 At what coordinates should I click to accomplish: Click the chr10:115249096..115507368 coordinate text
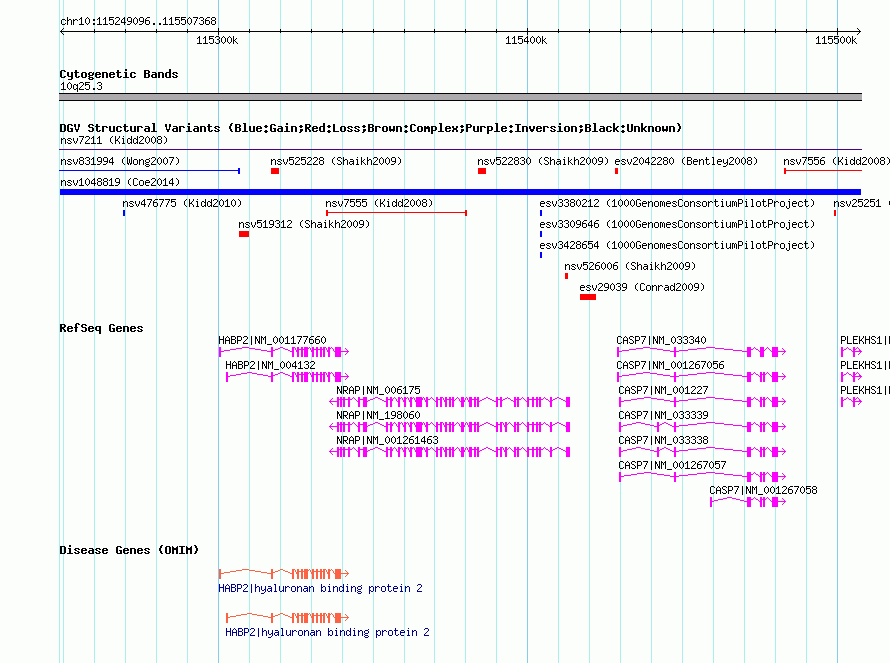point(138,21)
